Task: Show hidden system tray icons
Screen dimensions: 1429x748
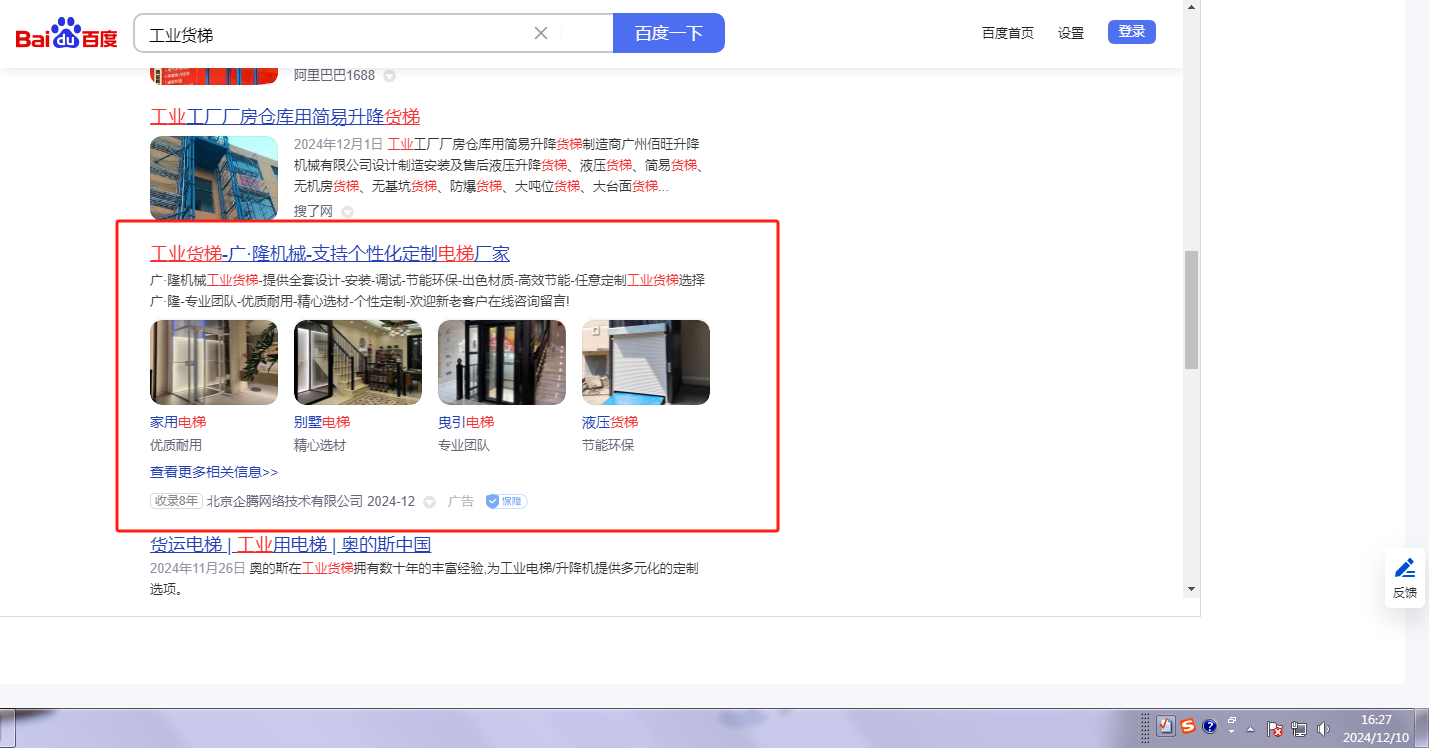Action: pos(1250,729)
